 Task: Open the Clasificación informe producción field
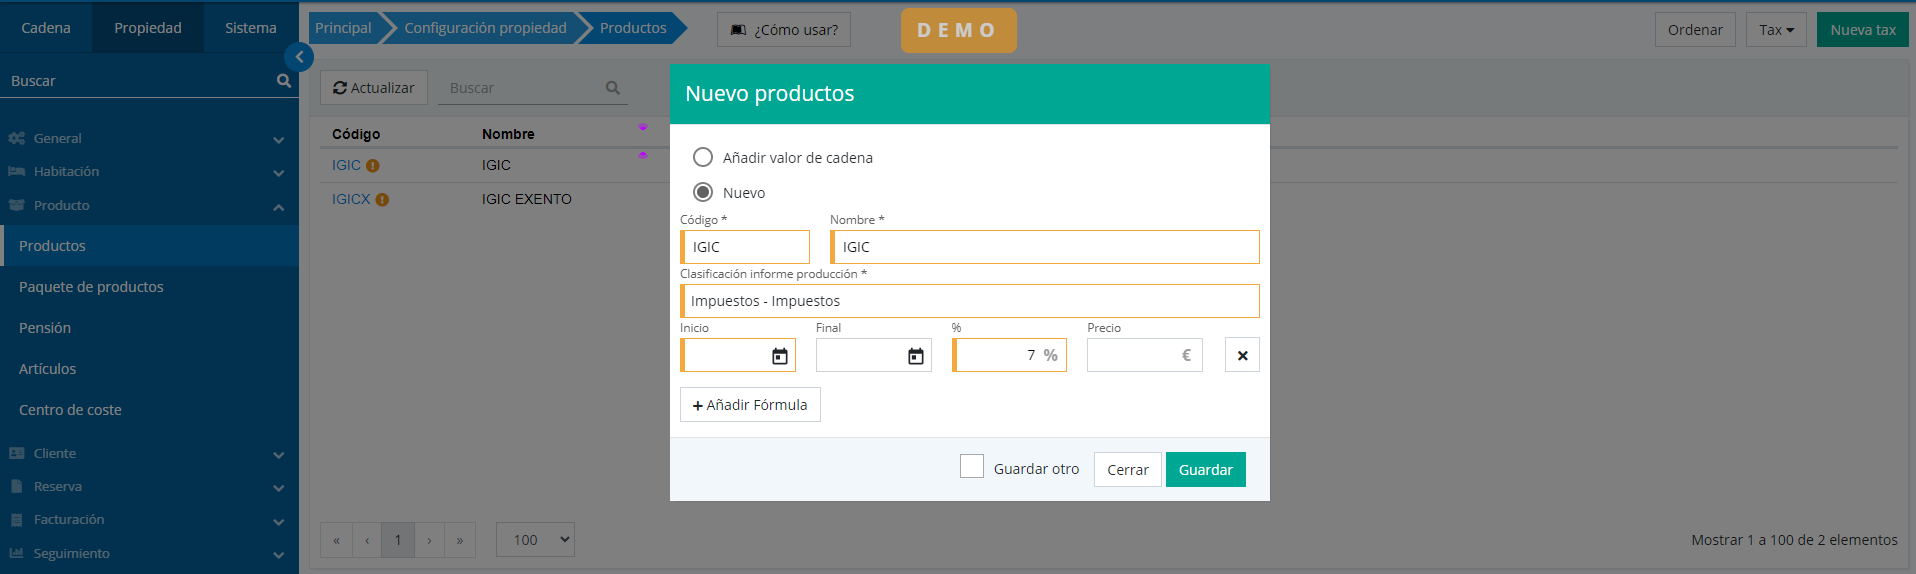(x=969, y=301)
